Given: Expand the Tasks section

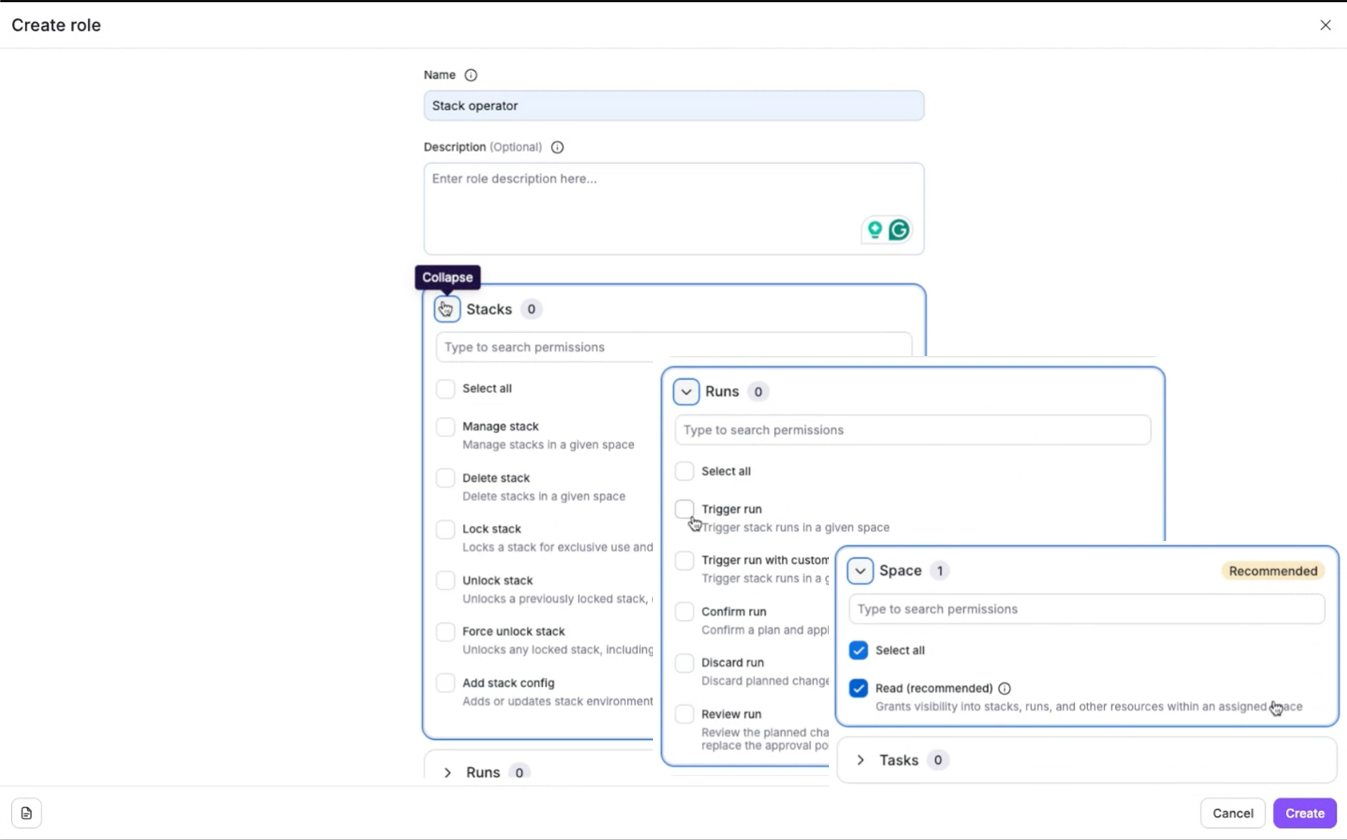Looking at the screenshot, I should click(x=860, y=760).
